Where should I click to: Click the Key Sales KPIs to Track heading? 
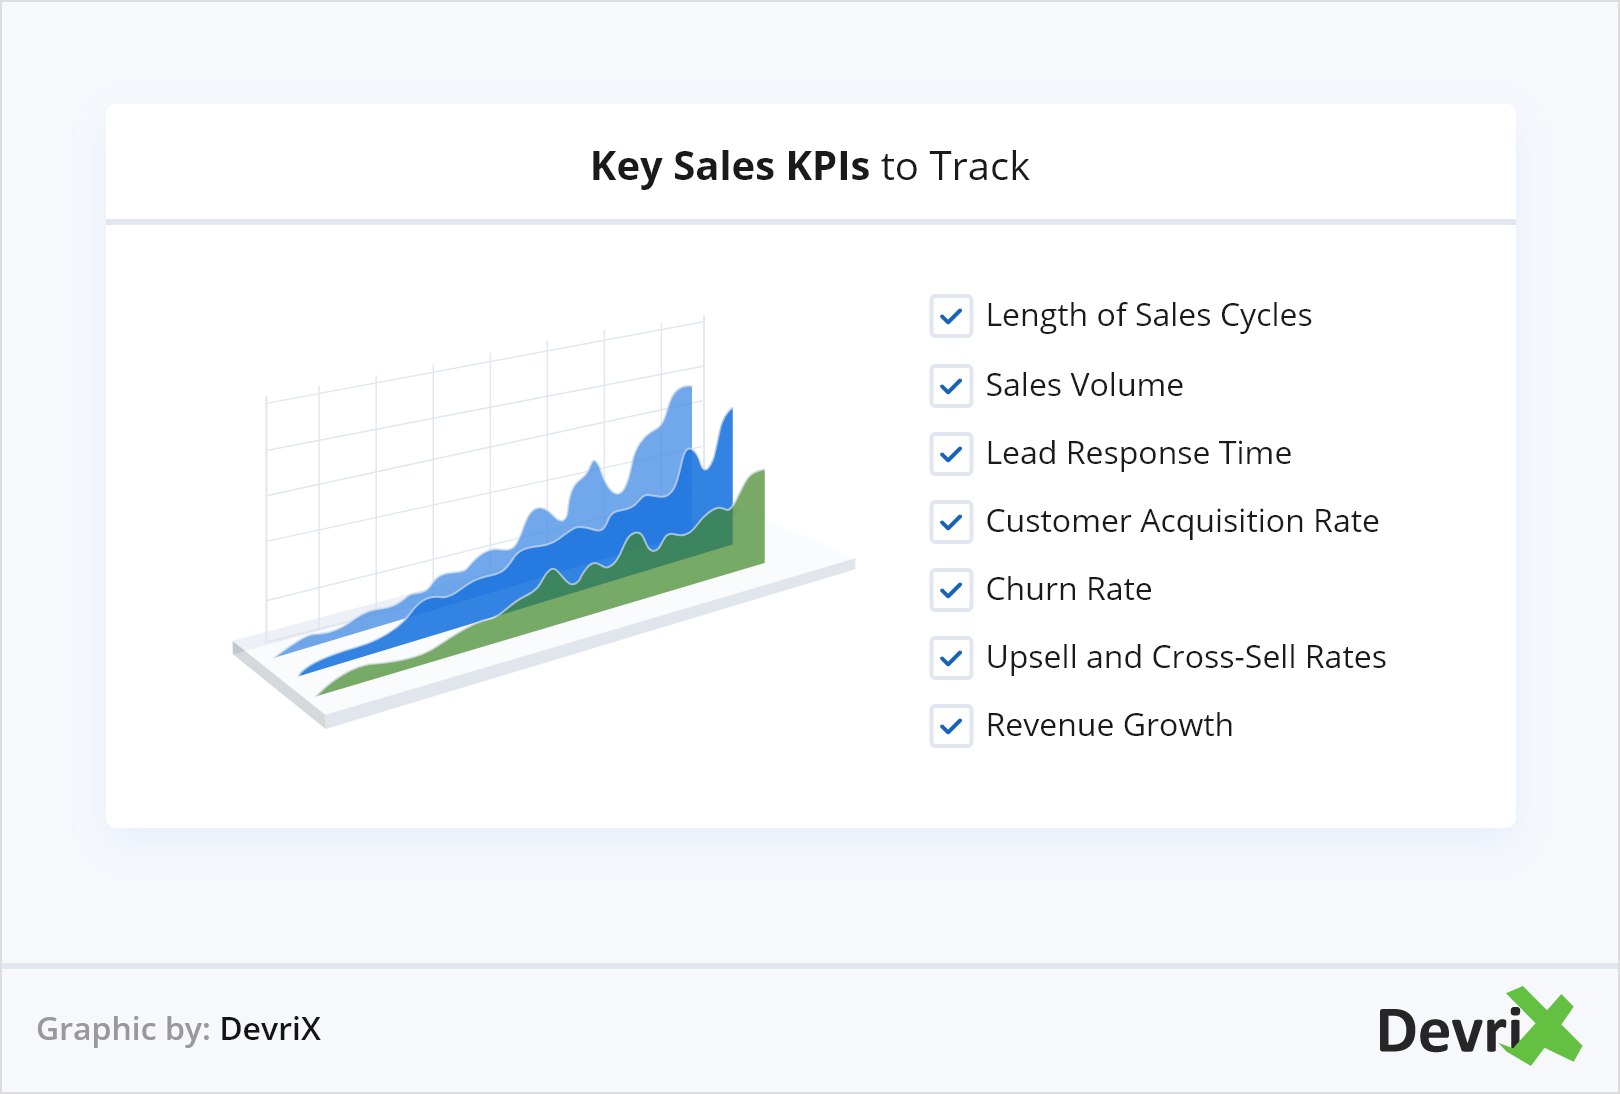coord(810,166)
